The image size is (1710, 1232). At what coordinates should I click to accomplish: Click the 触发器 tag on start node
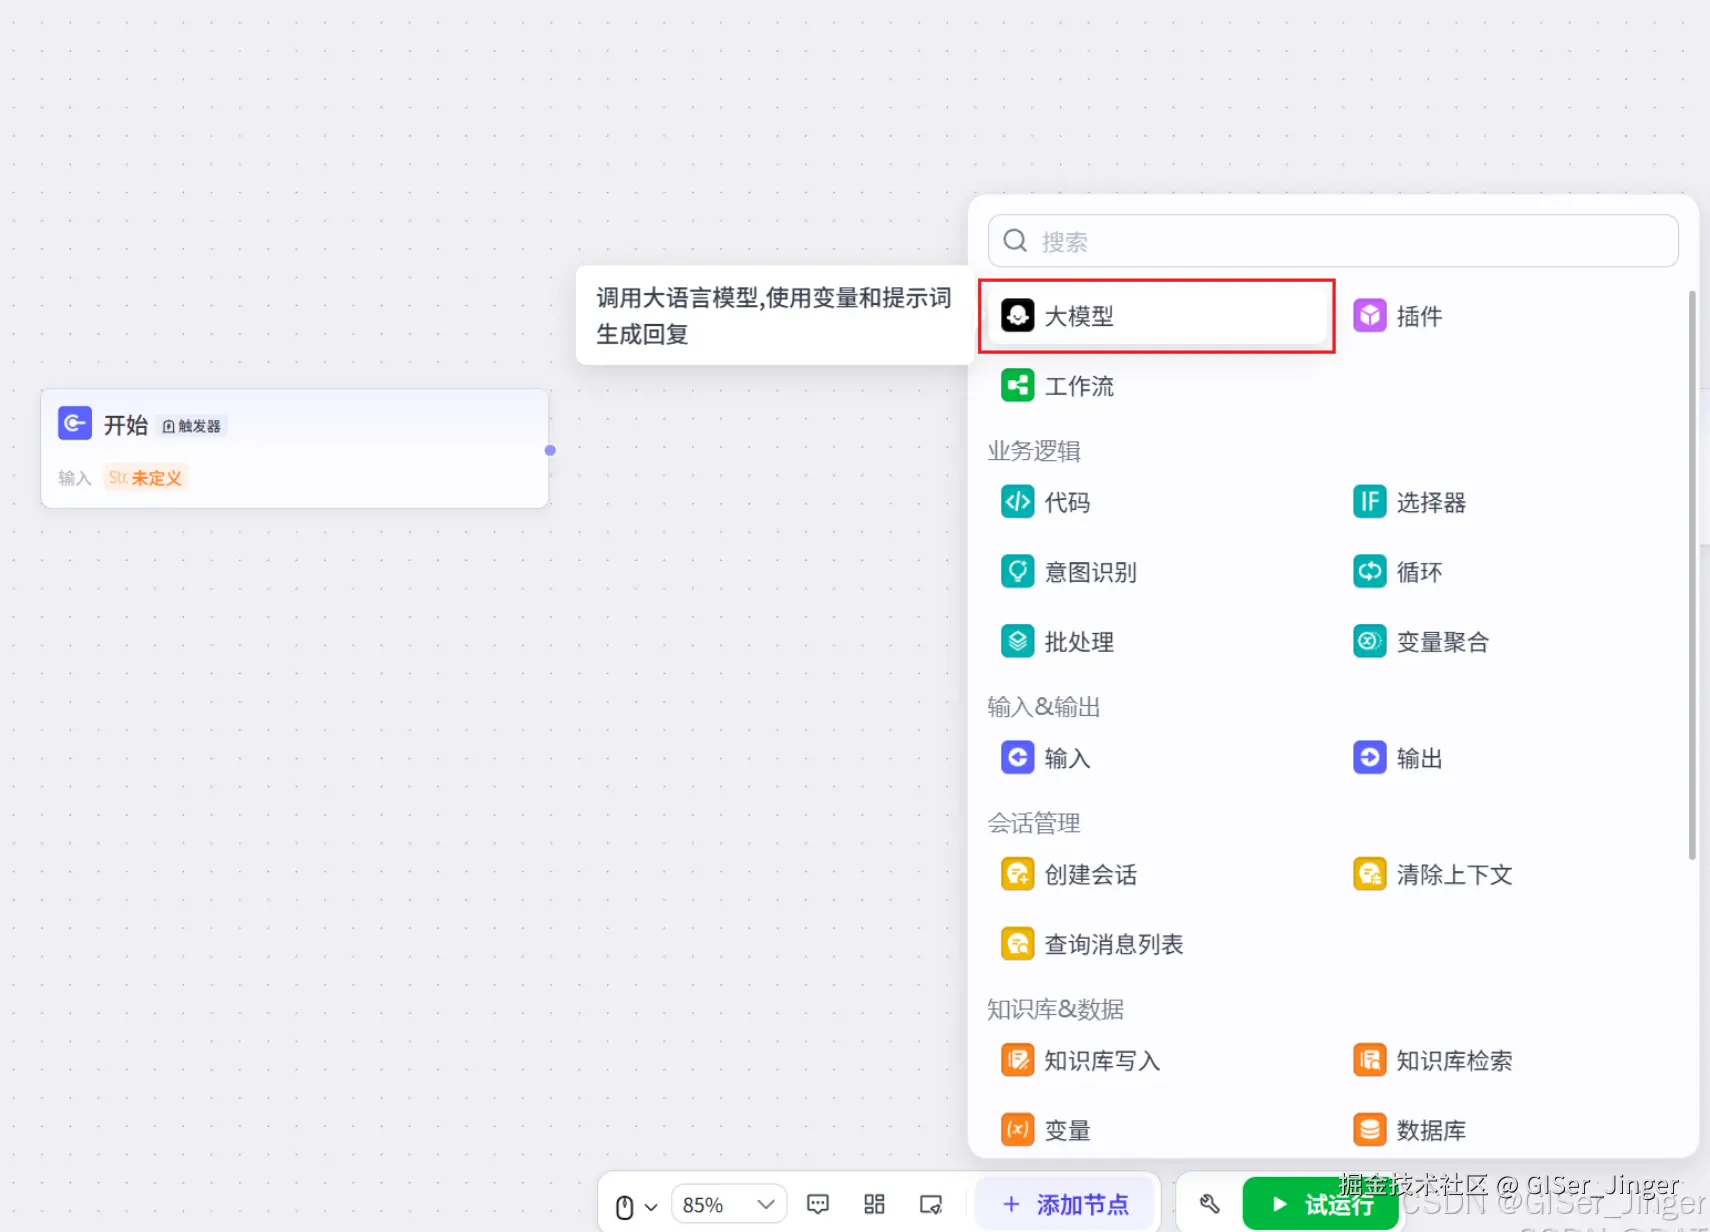coord(192,426)
